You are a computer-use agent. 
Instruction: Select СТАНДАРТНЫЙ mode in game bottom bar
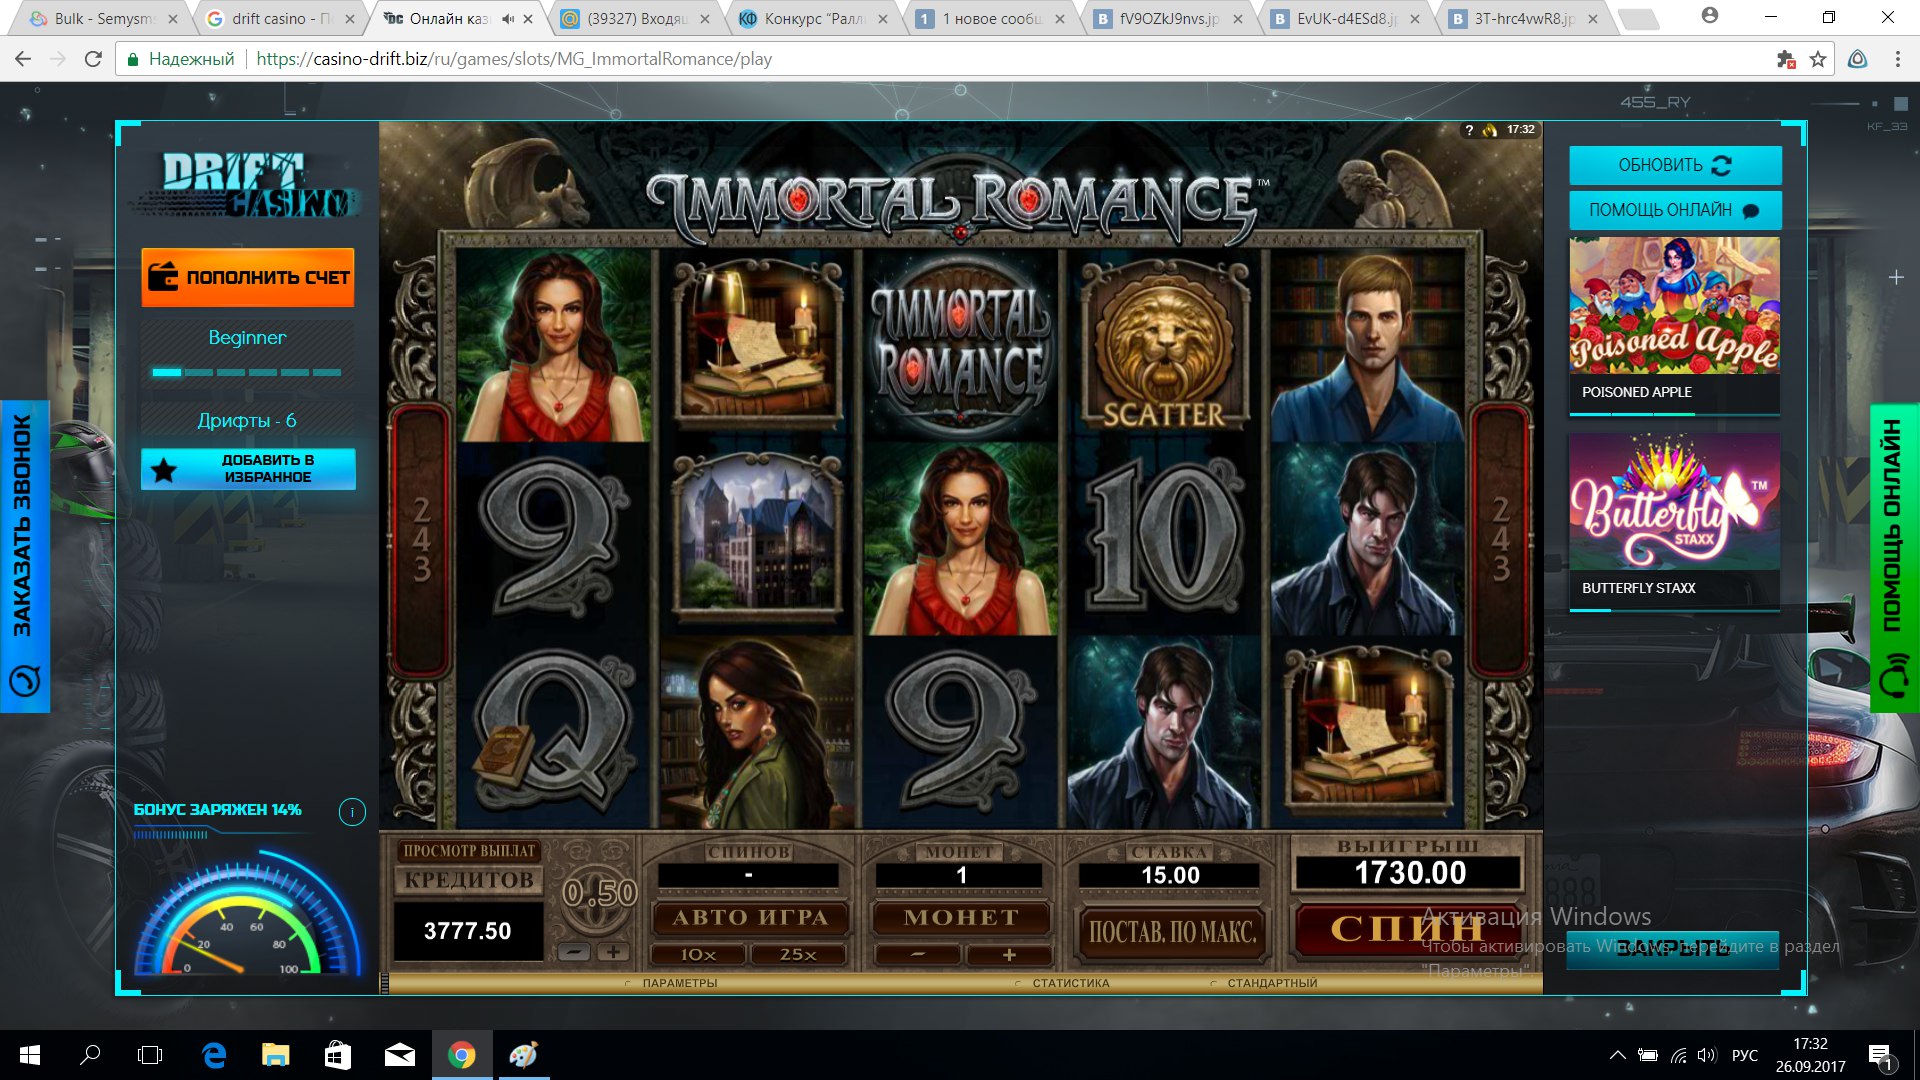coord(1271,984)
